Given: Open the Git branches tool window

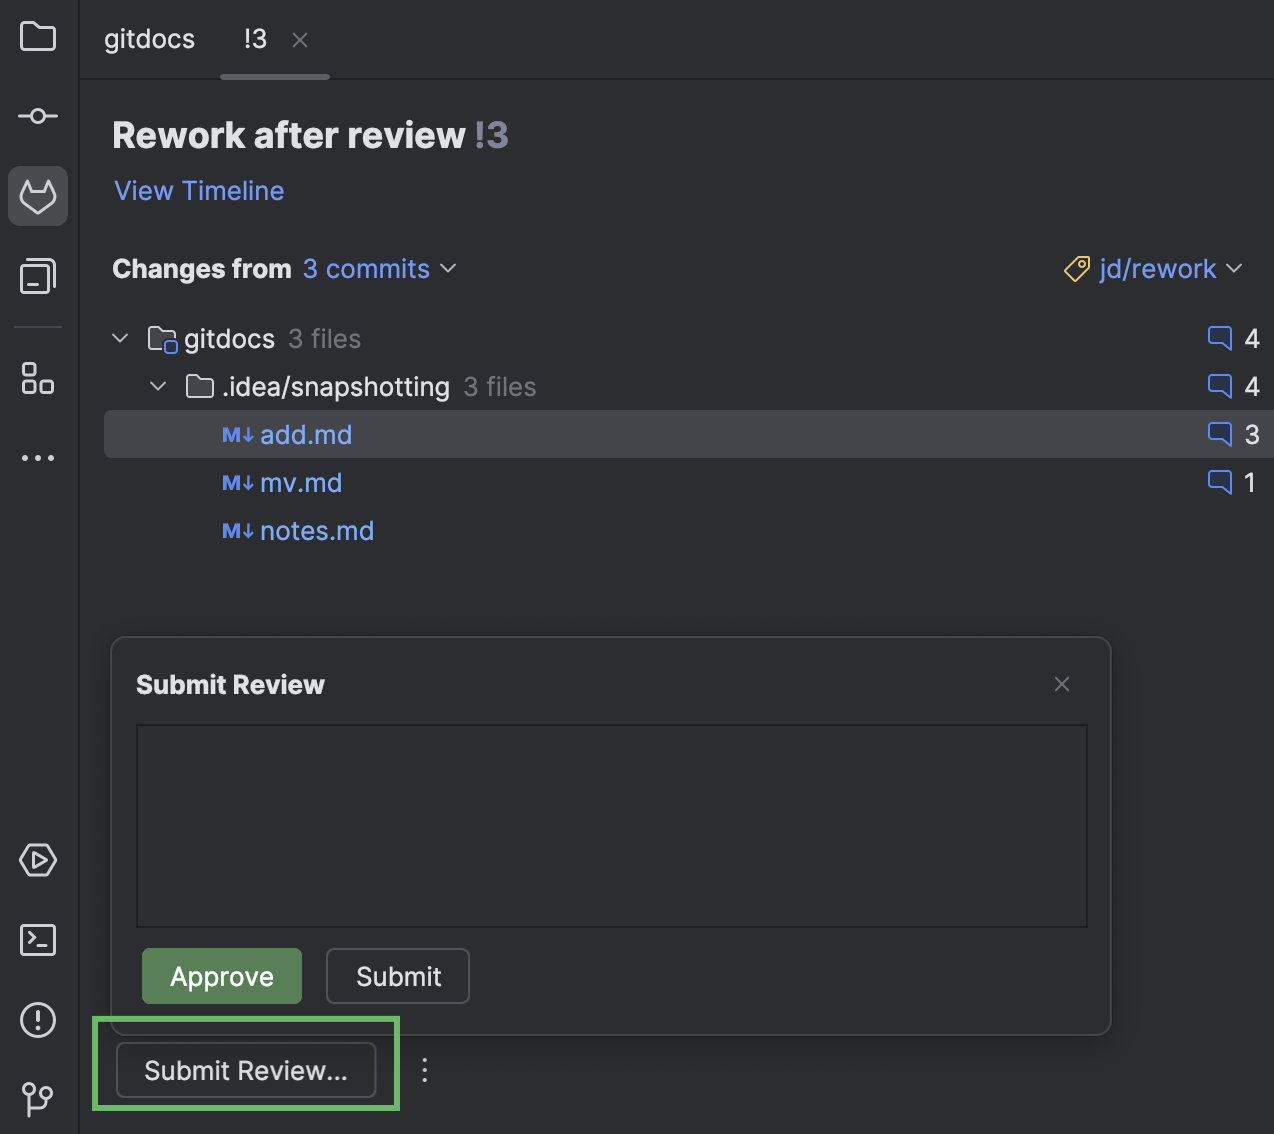Looking at the screenshot, I should click(x=37, y=1098).
